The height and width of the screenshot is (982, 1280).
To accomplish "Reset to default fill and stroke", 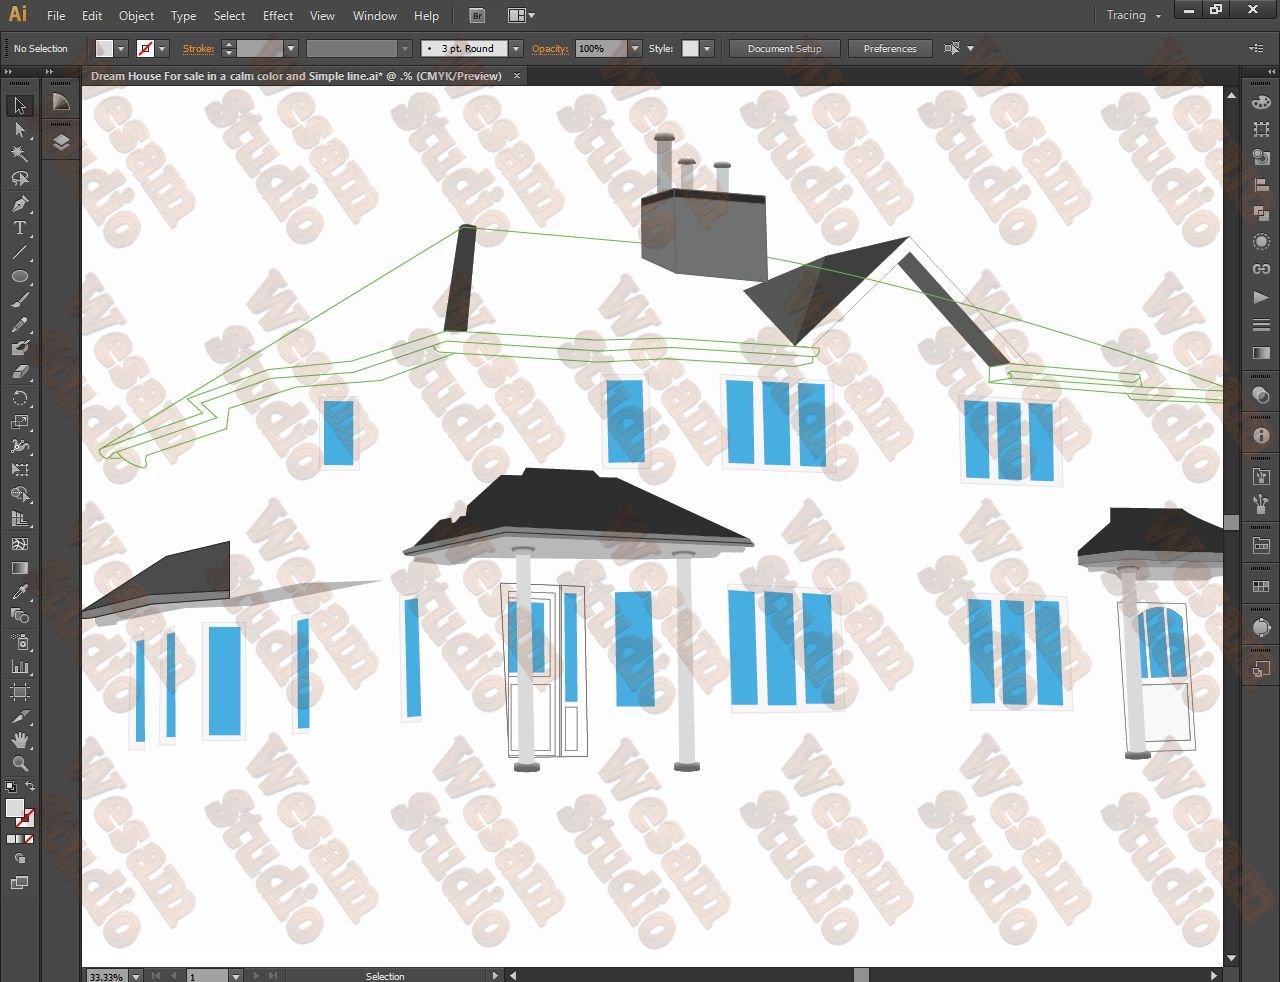I will click(10, 787).
